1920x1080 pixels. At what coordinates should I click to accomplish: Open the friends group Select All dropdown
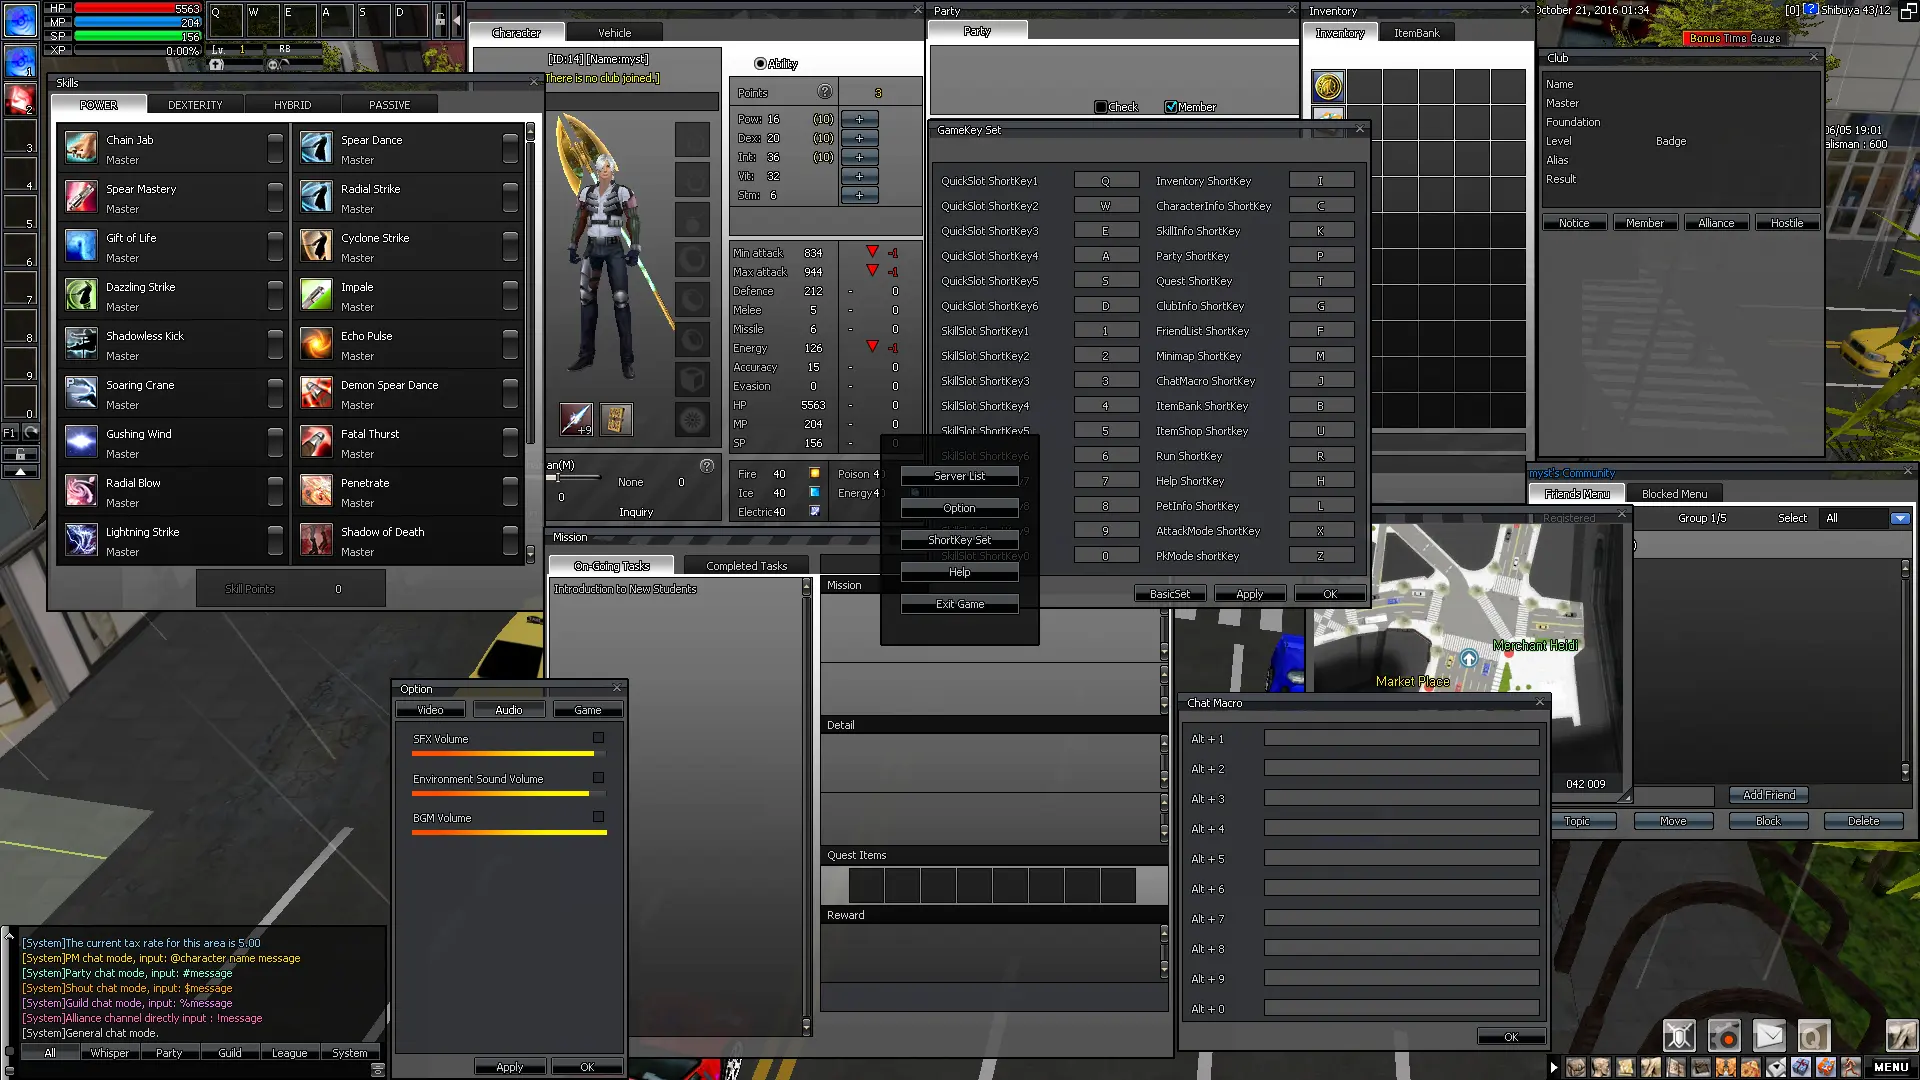click(1900, 518)
